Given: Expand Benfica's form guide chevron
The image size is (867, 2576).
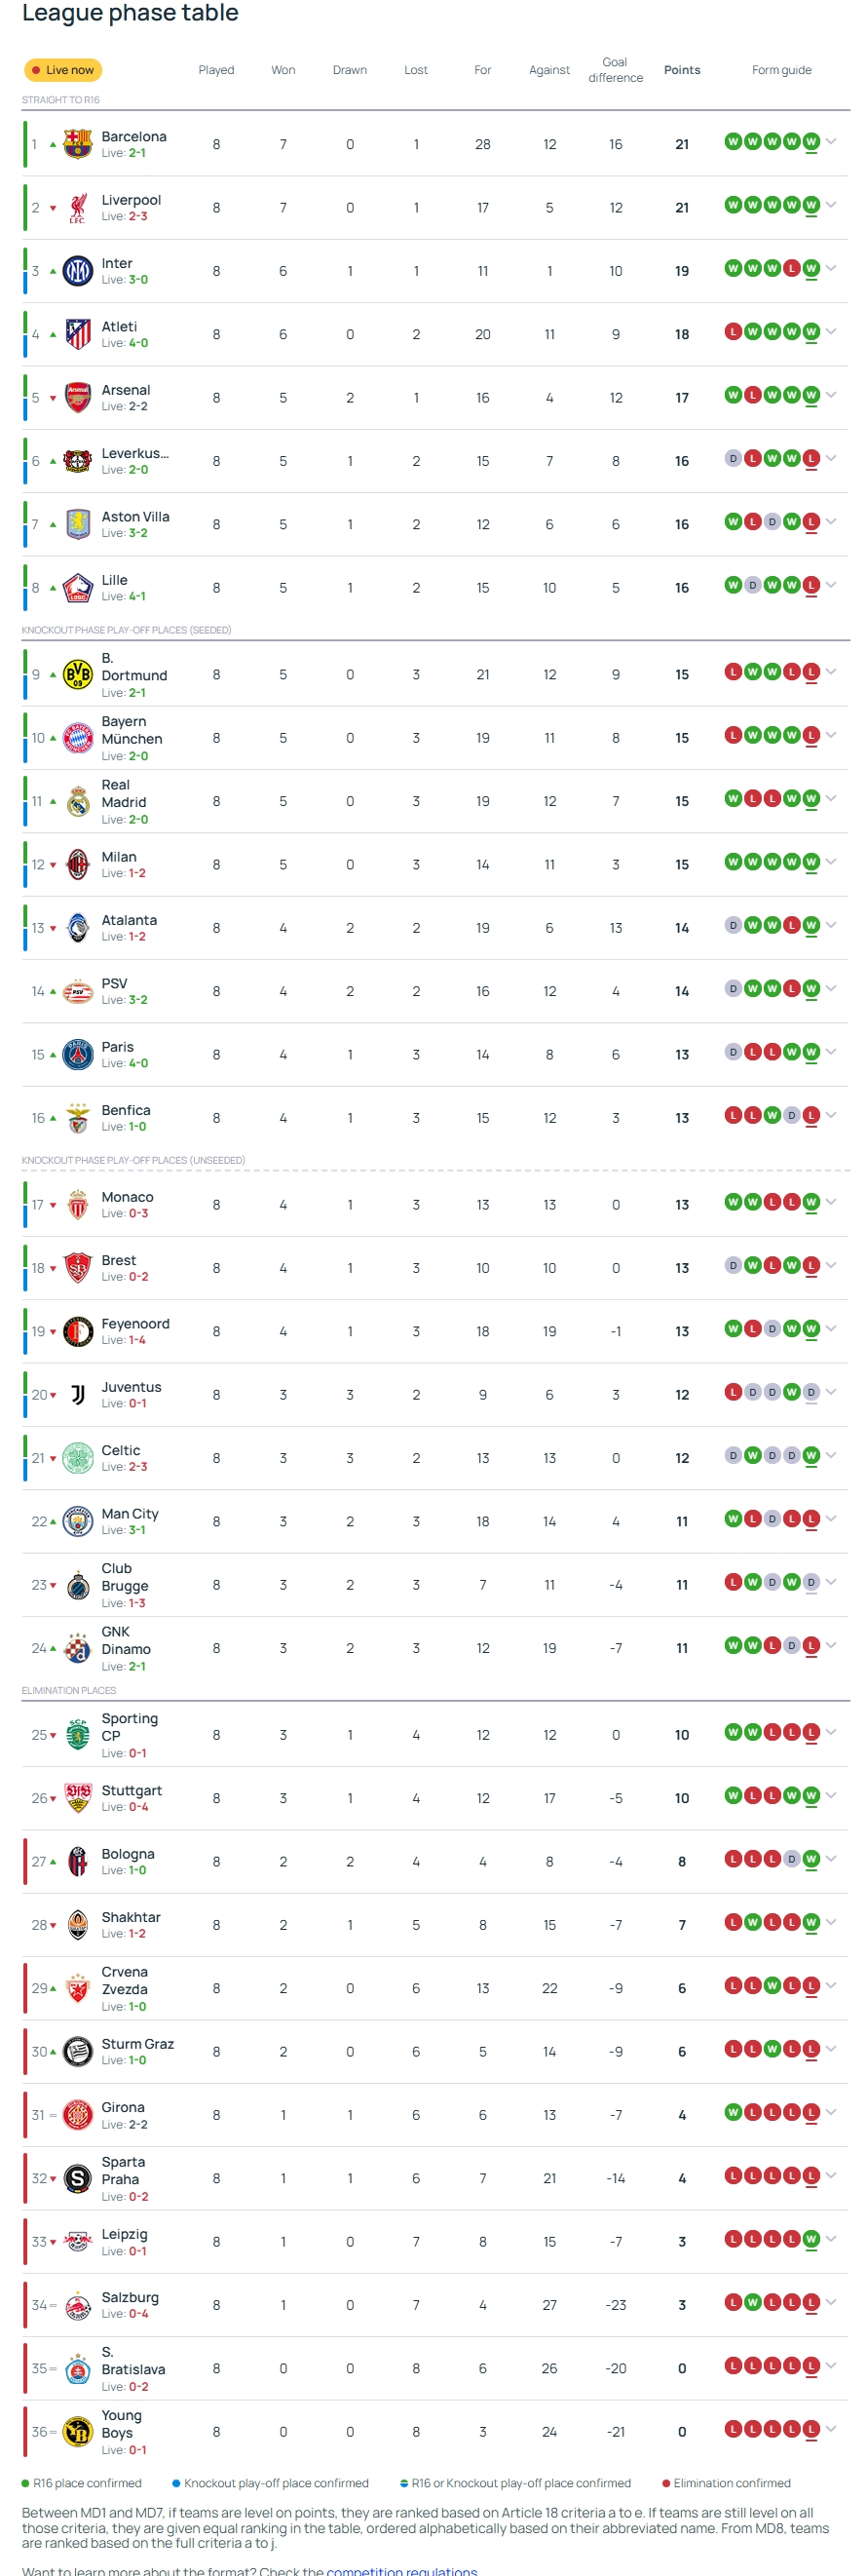Looking at the screenshot, I should tap(831, 1116).
